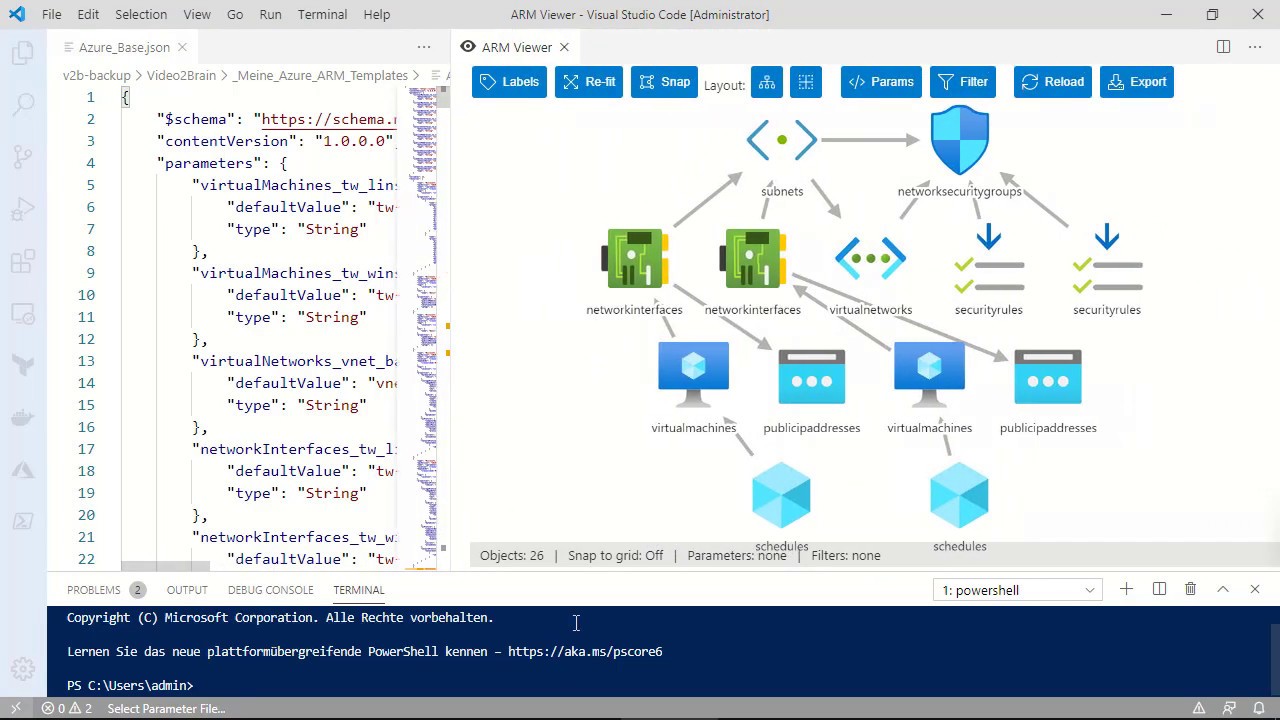Click the Re-fit button
The width and height of the screenshot is (1280, 720).
[x=589, y=82]
